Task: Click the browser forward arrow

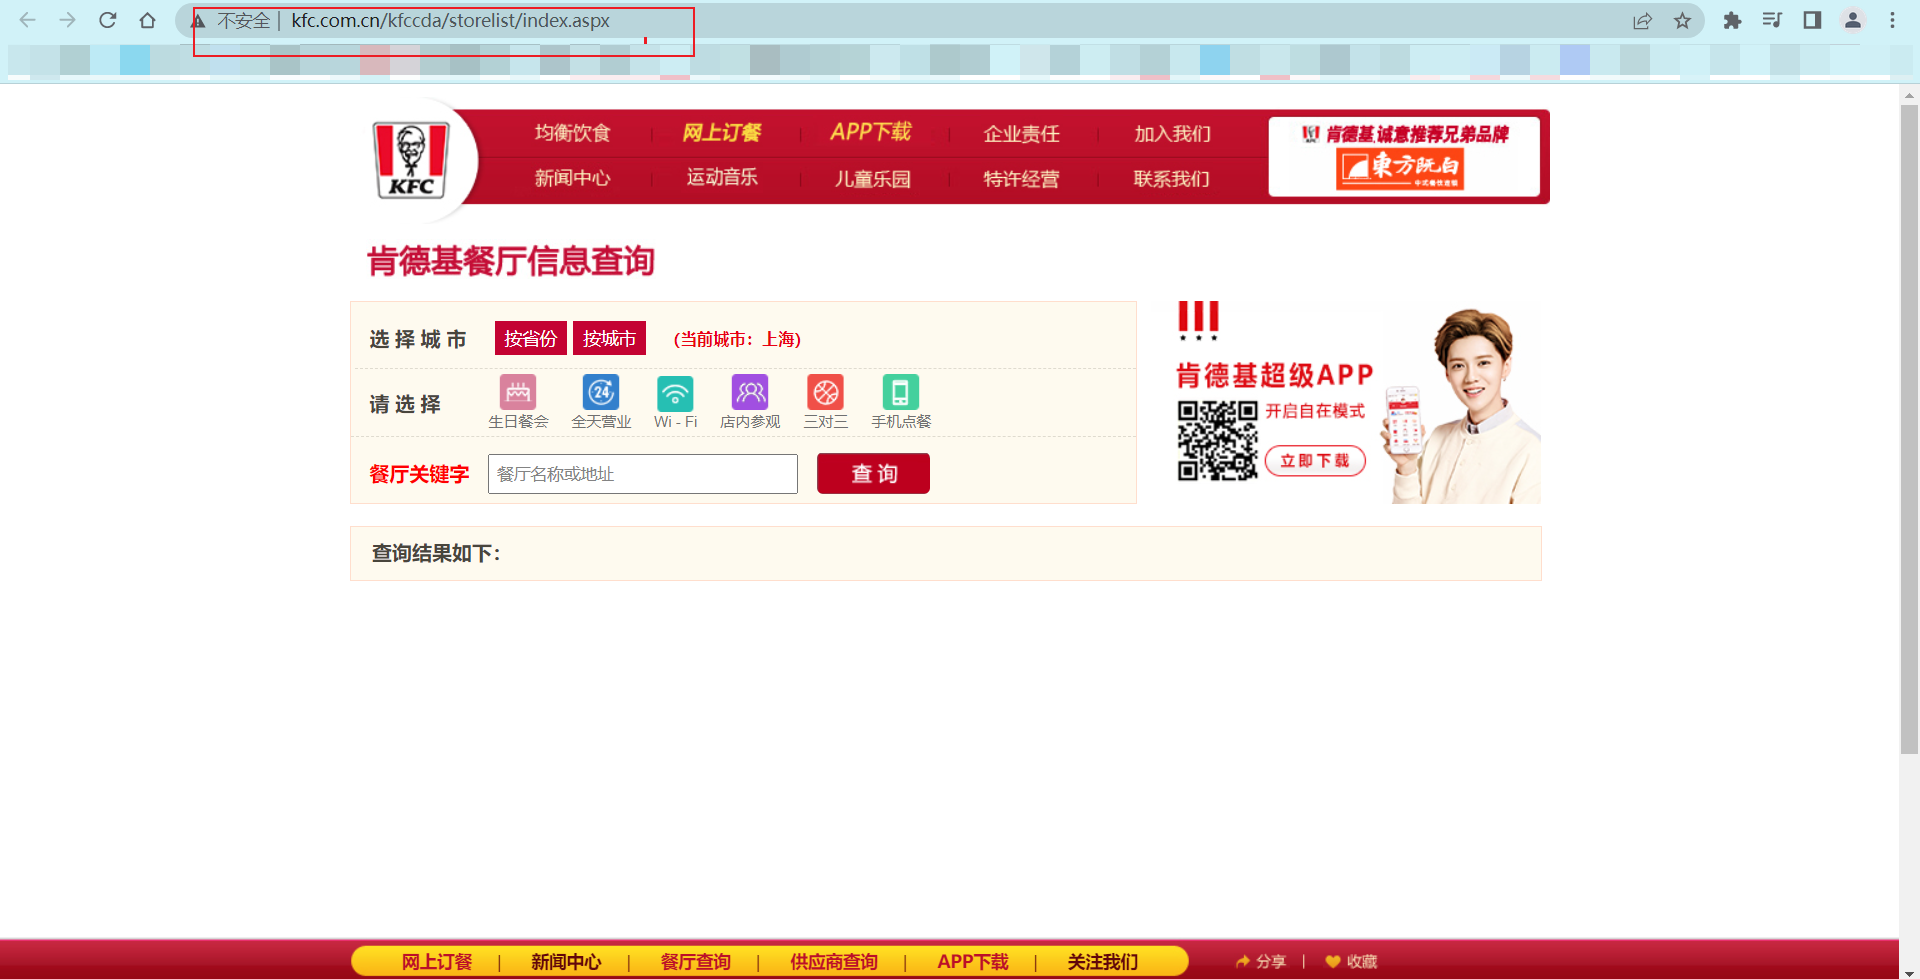Action: pos(67,20)
